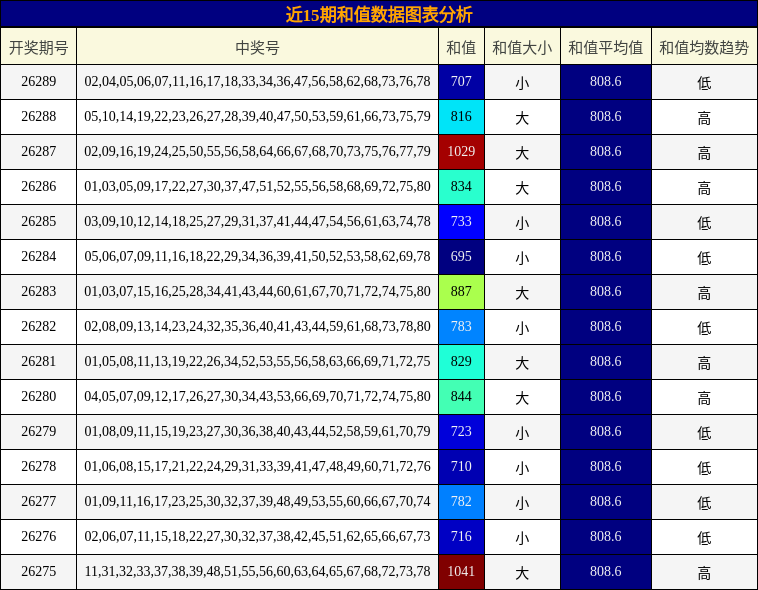Click 小 size cell in row 26289
The width and height of the screenshot is (758, 590).
[522, 82]
